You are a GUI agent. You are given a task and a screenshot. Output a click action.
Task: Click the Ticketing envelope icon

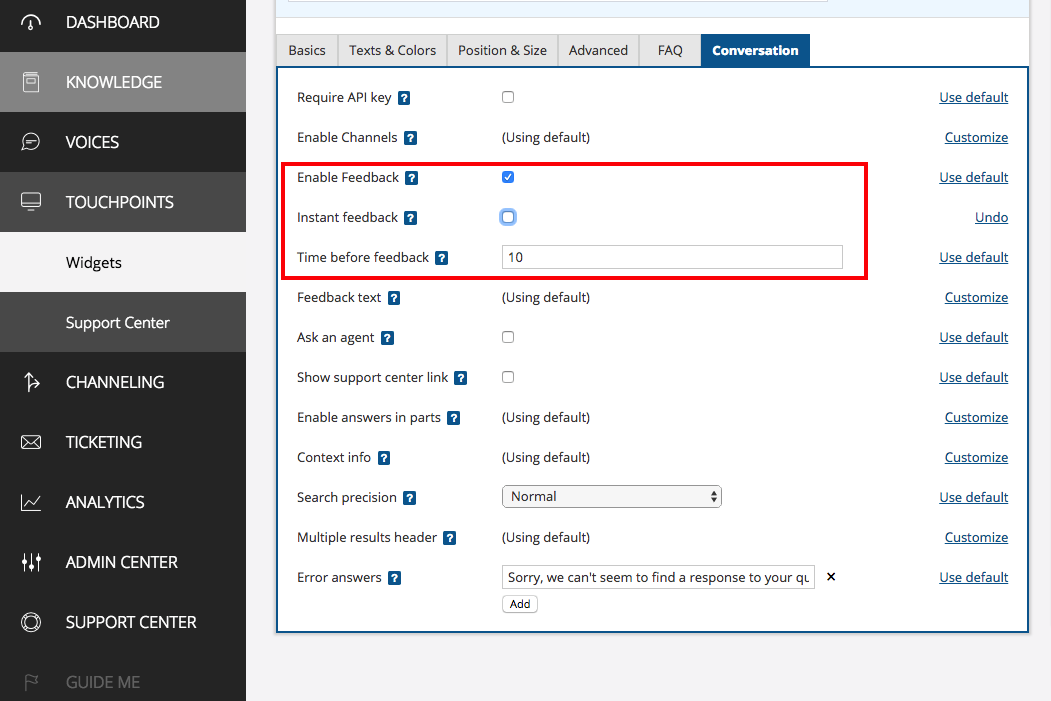(31, 442)
